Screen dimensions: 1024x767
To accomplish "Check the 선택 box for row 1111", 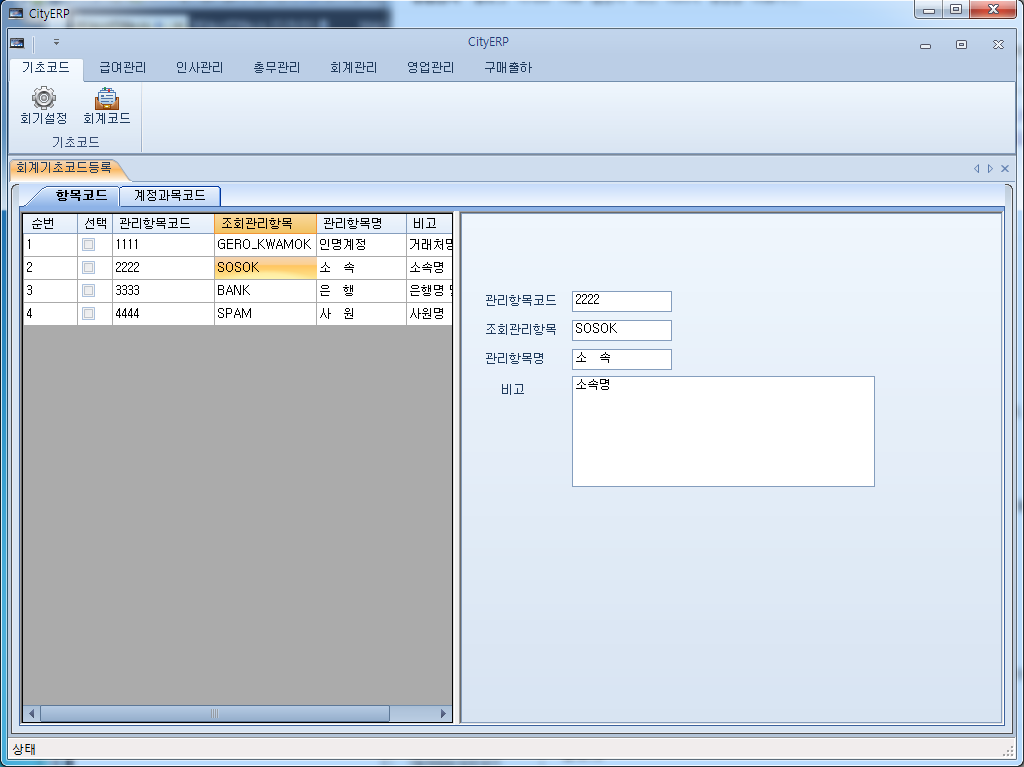I will tap(89, 244).
